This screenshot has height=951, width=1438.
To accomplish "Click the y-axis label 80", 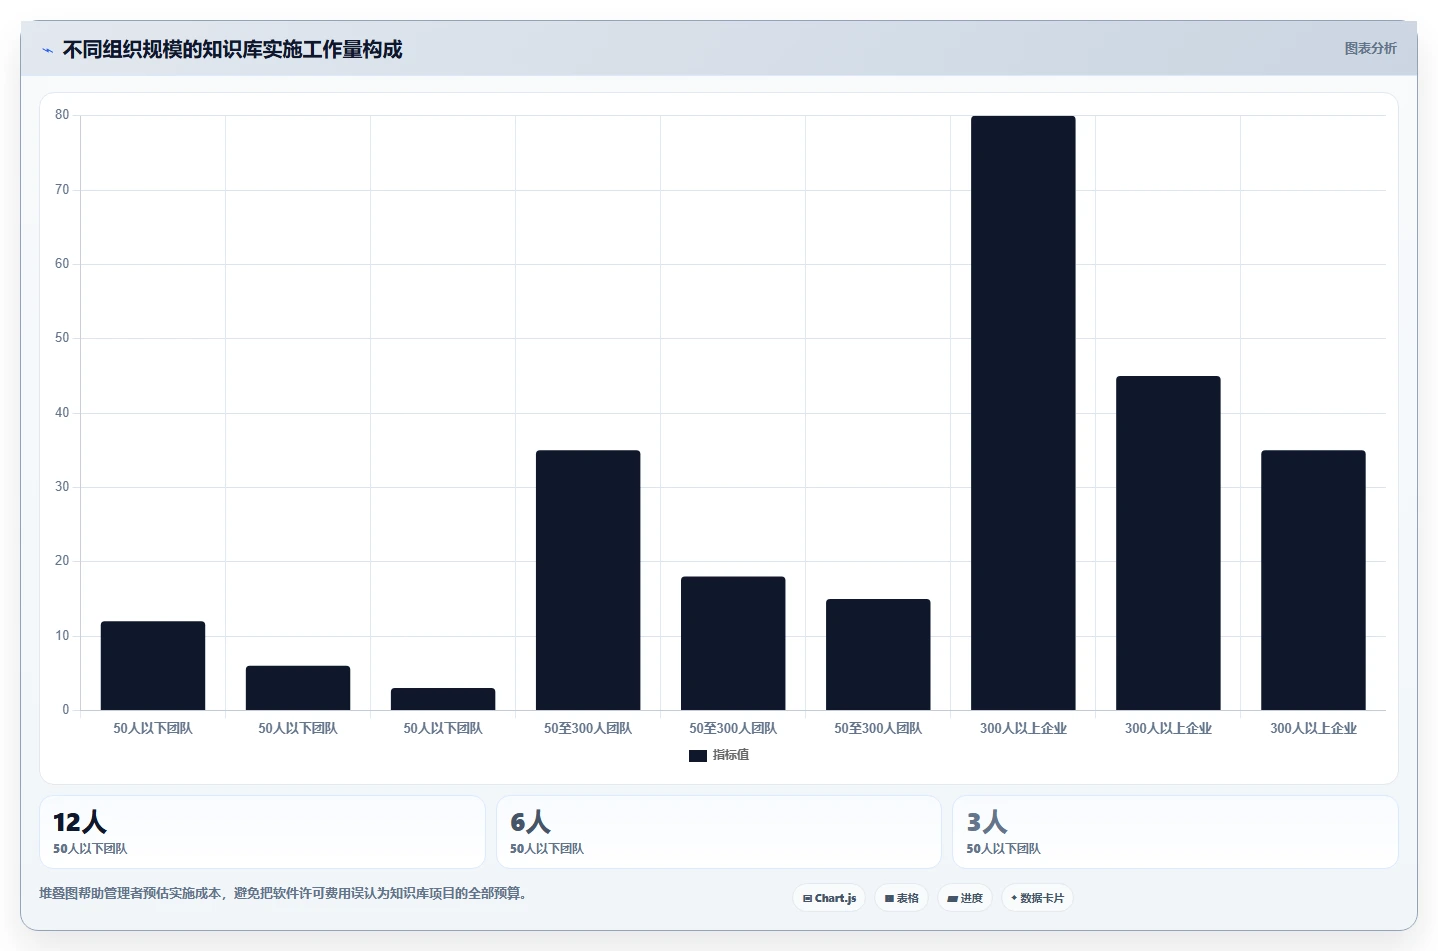I will [x=62, y=115].
